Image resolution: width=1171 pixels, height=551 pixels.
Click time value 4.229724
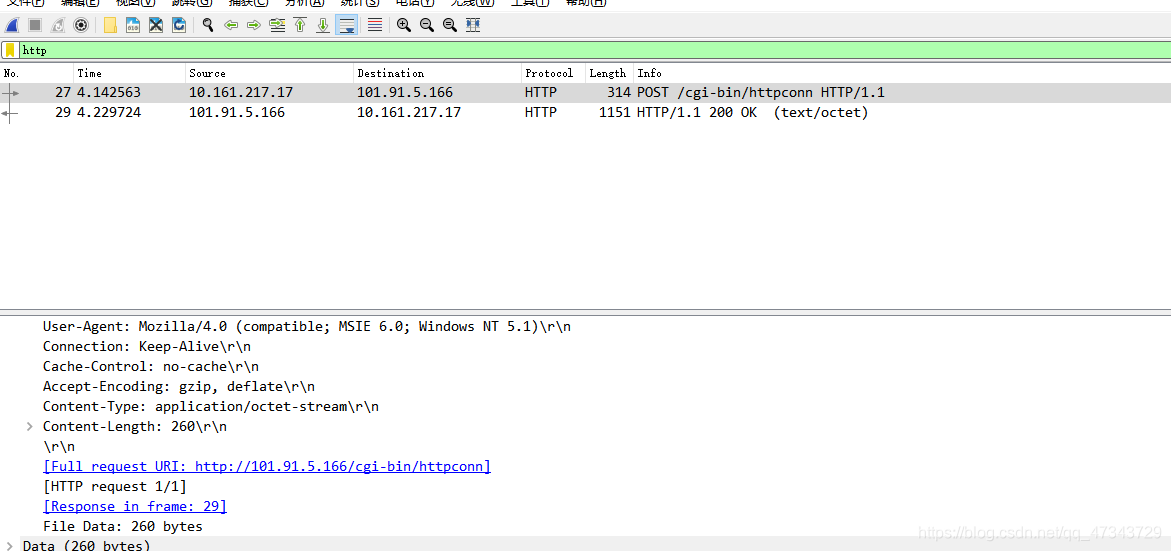109,113
